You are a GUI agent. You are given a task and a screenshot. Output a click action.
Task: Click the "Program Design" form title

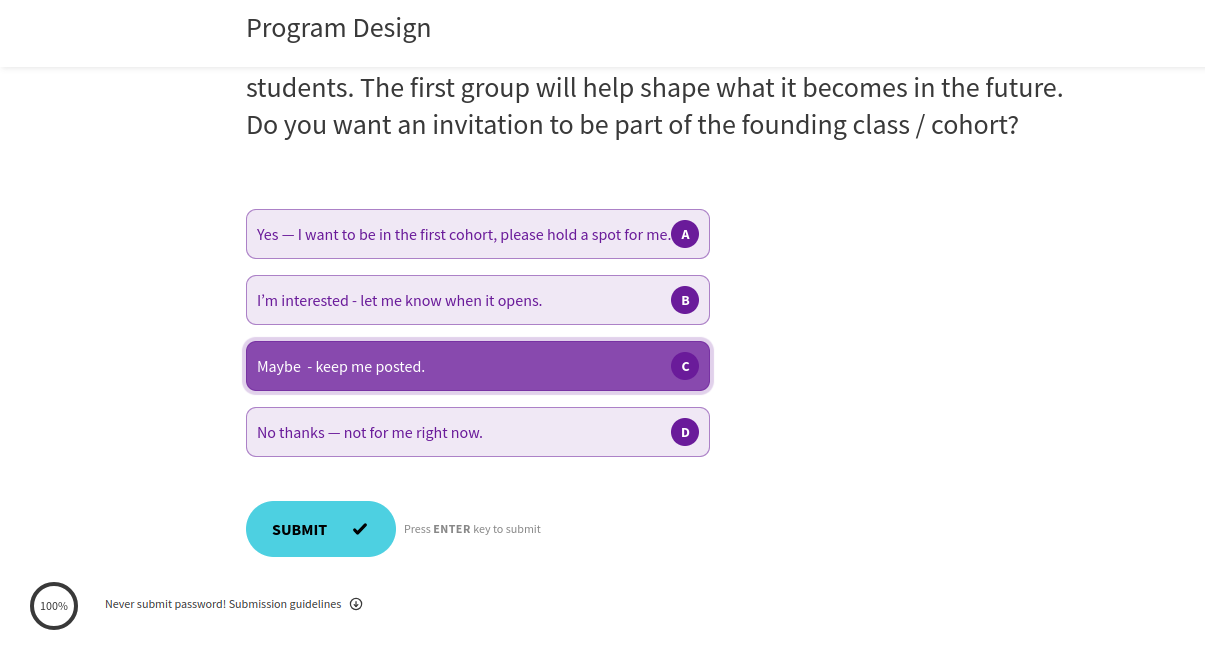coord(338,28)
